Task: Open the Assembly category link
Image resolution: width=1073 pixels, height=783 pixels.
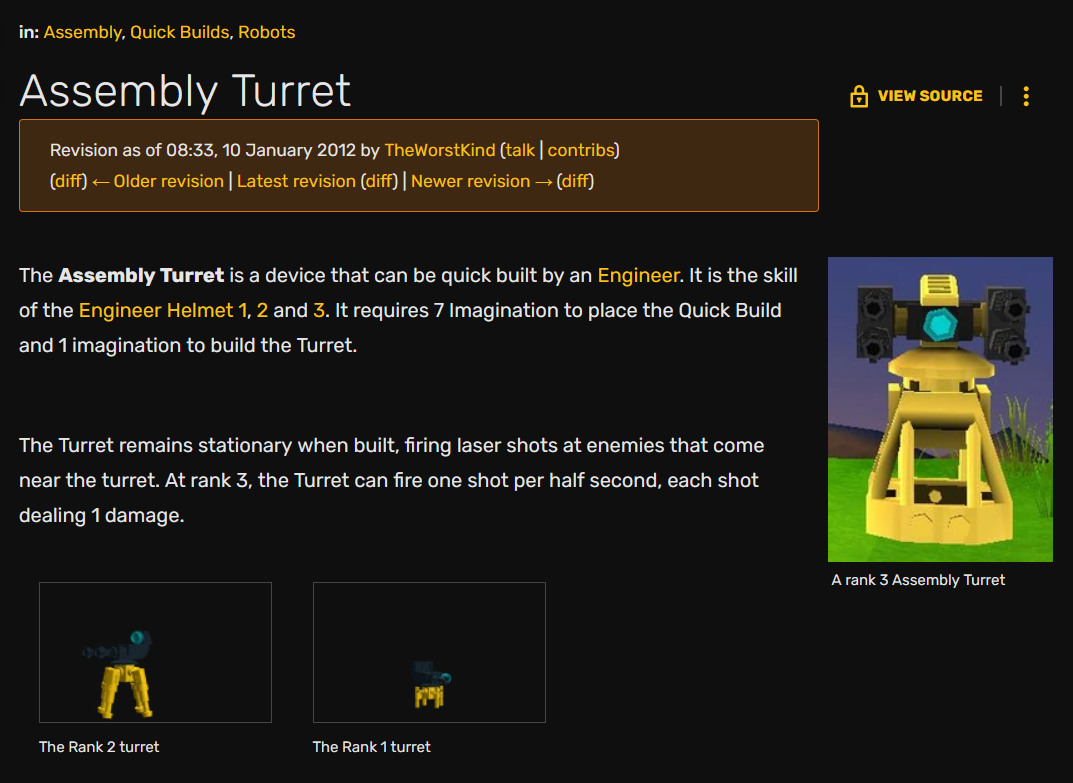Action: 83,32
